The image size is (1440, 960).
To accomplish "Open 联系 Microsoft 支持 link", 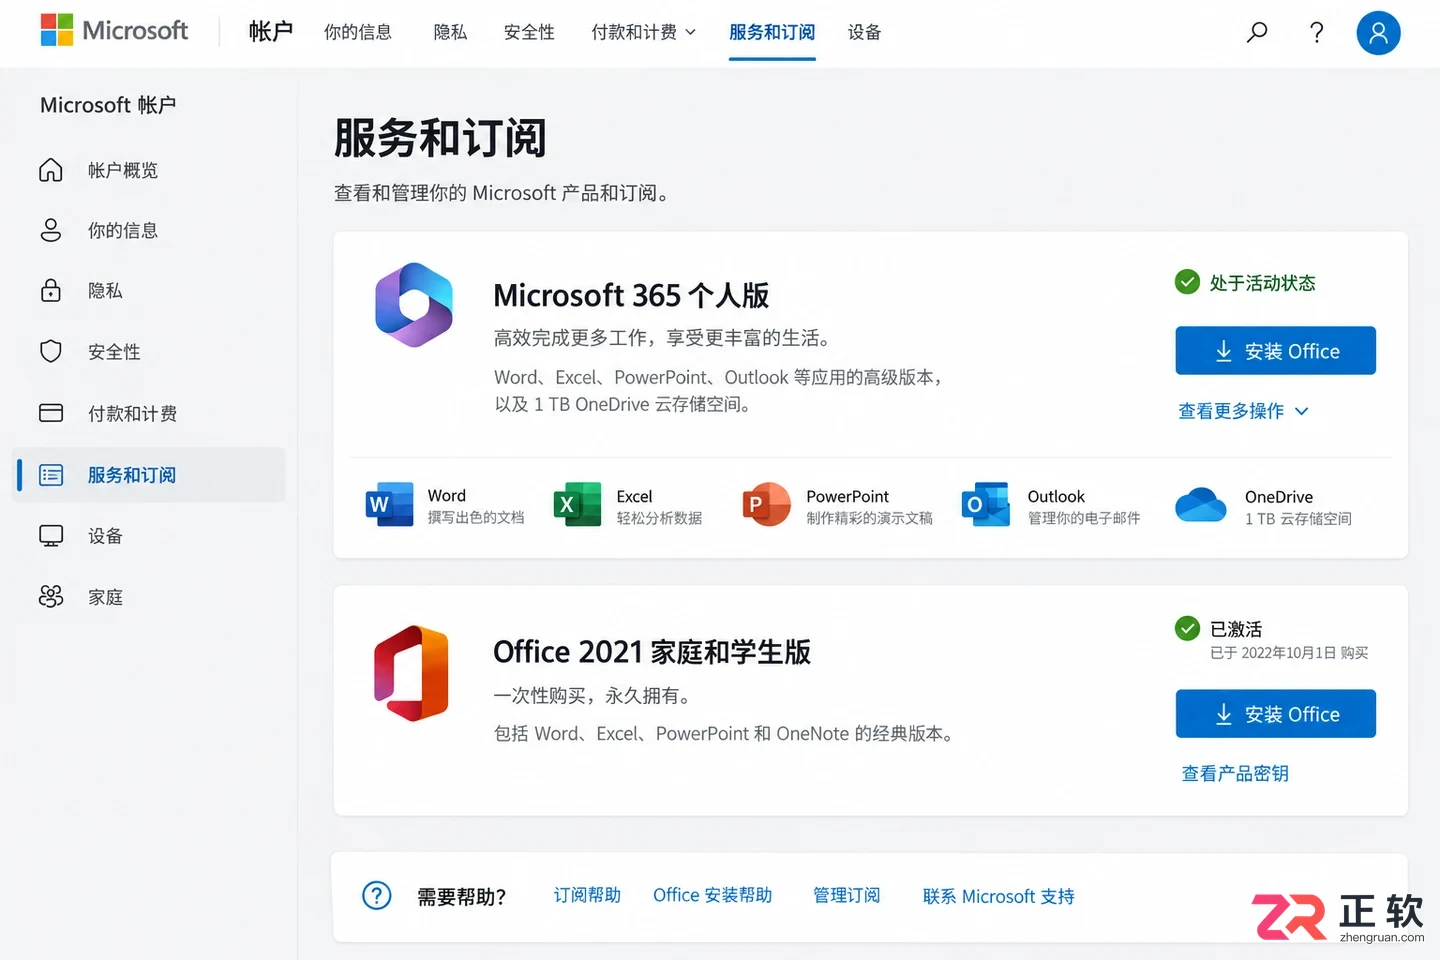I will 999,896.
